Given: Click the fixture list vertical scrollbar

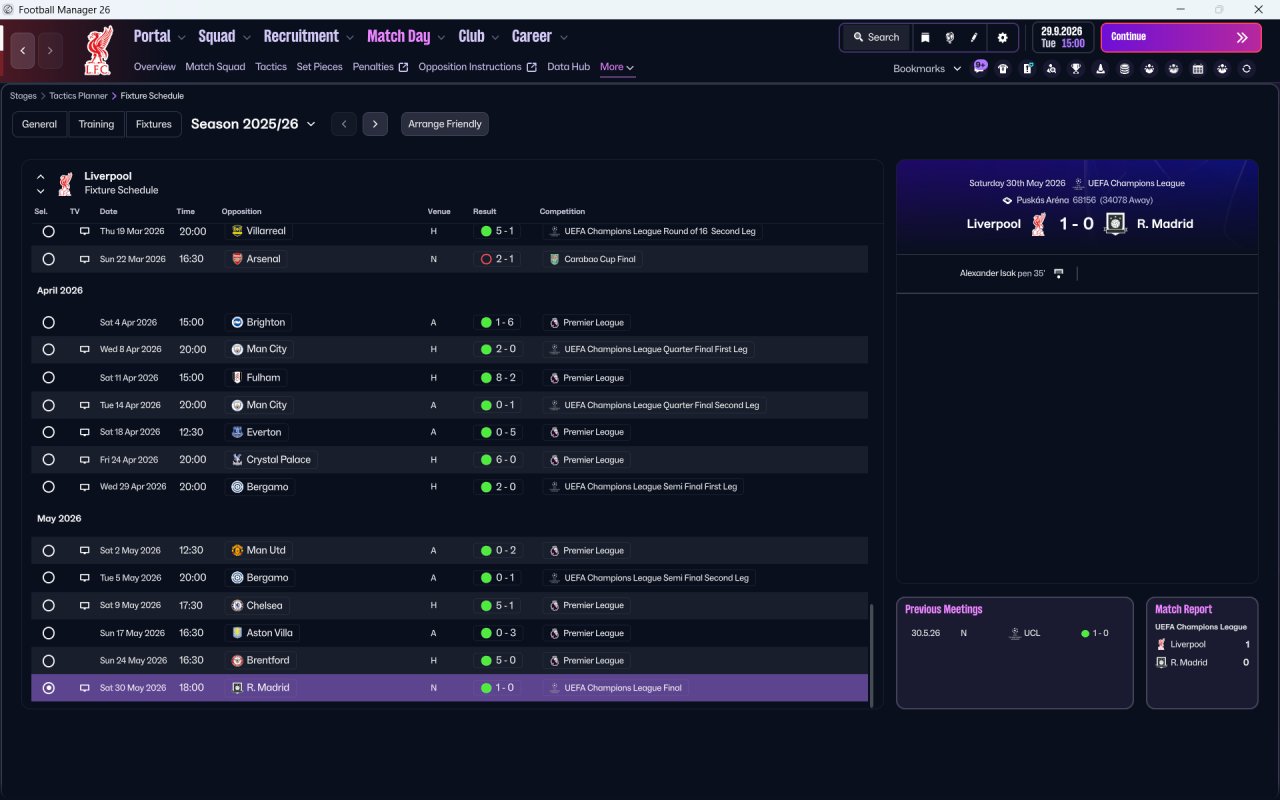Looking at the screenshot, I should click(872, 654).
